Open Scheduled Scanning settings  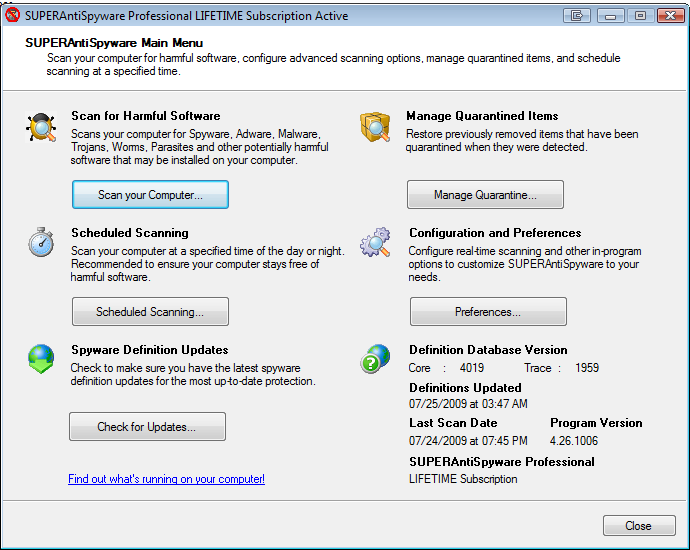pyautogui.click(x=150, y=312)
